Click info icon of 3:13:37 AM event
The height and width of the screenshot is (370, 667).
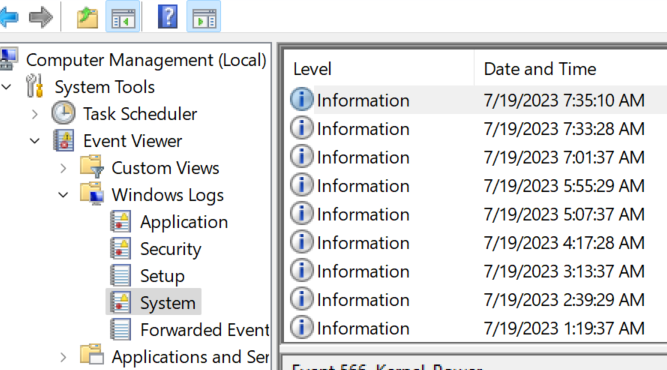[302, 270]
